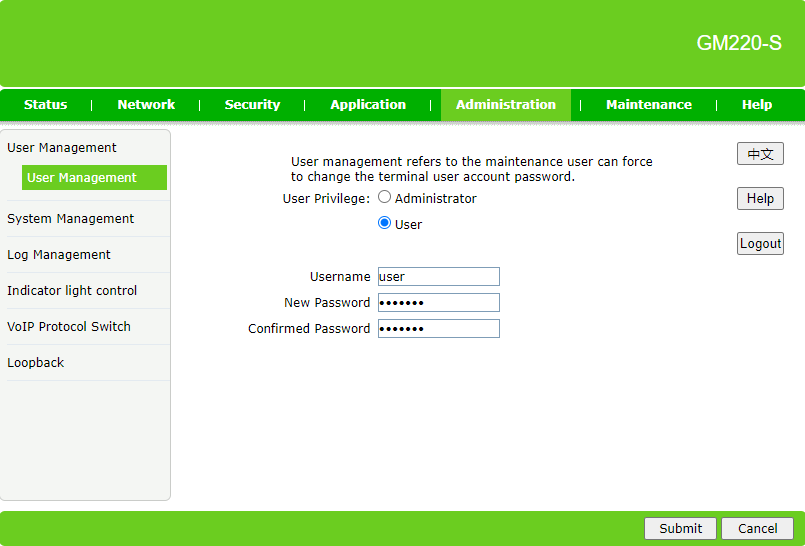805x546 pixels.
Task: Click the Confirmed Password field
Action: 438,329
